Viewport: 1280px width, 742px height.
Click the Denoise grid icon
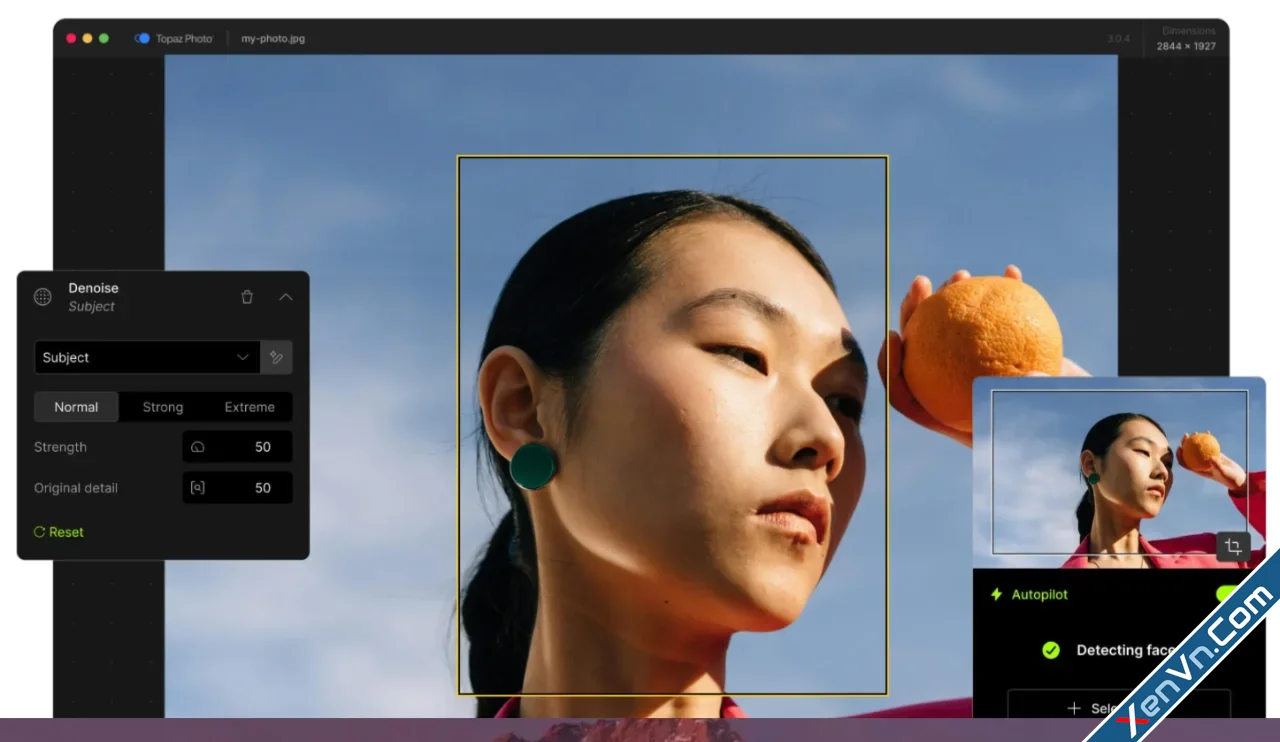click(43, 297)
